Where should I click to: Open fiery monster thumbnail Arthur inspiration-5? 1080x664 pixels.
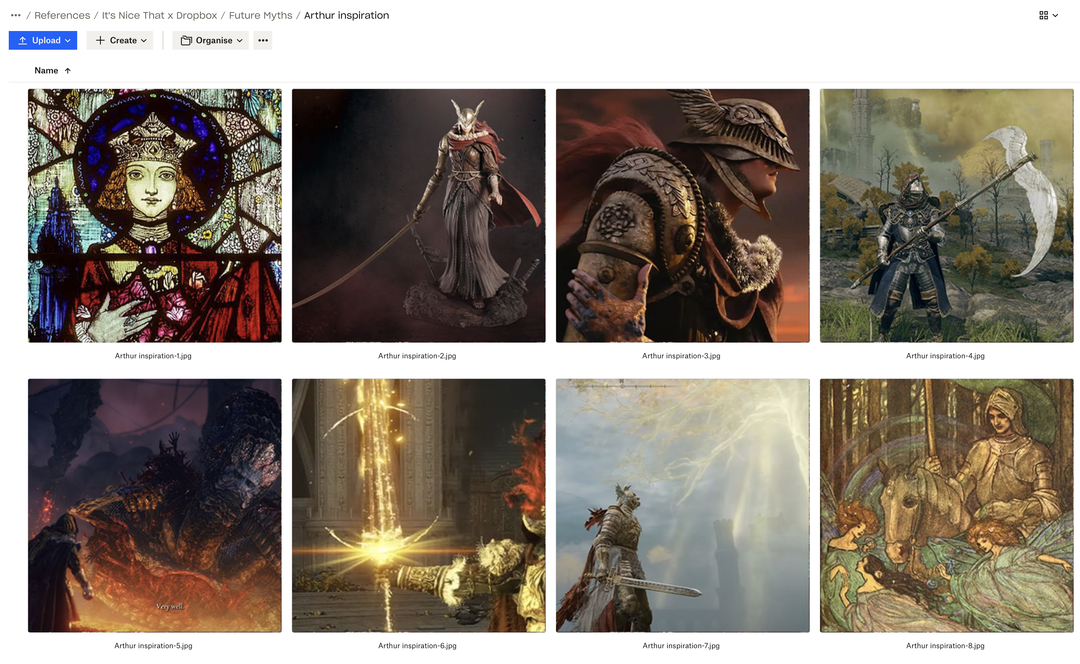pyautogui.click(x=155, y=506)
